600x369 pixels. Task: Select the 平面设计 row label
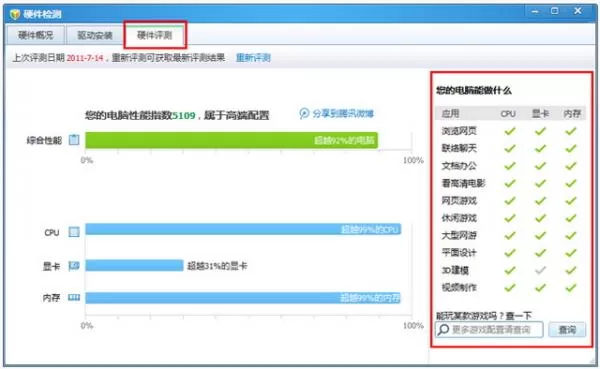(459, 253)
